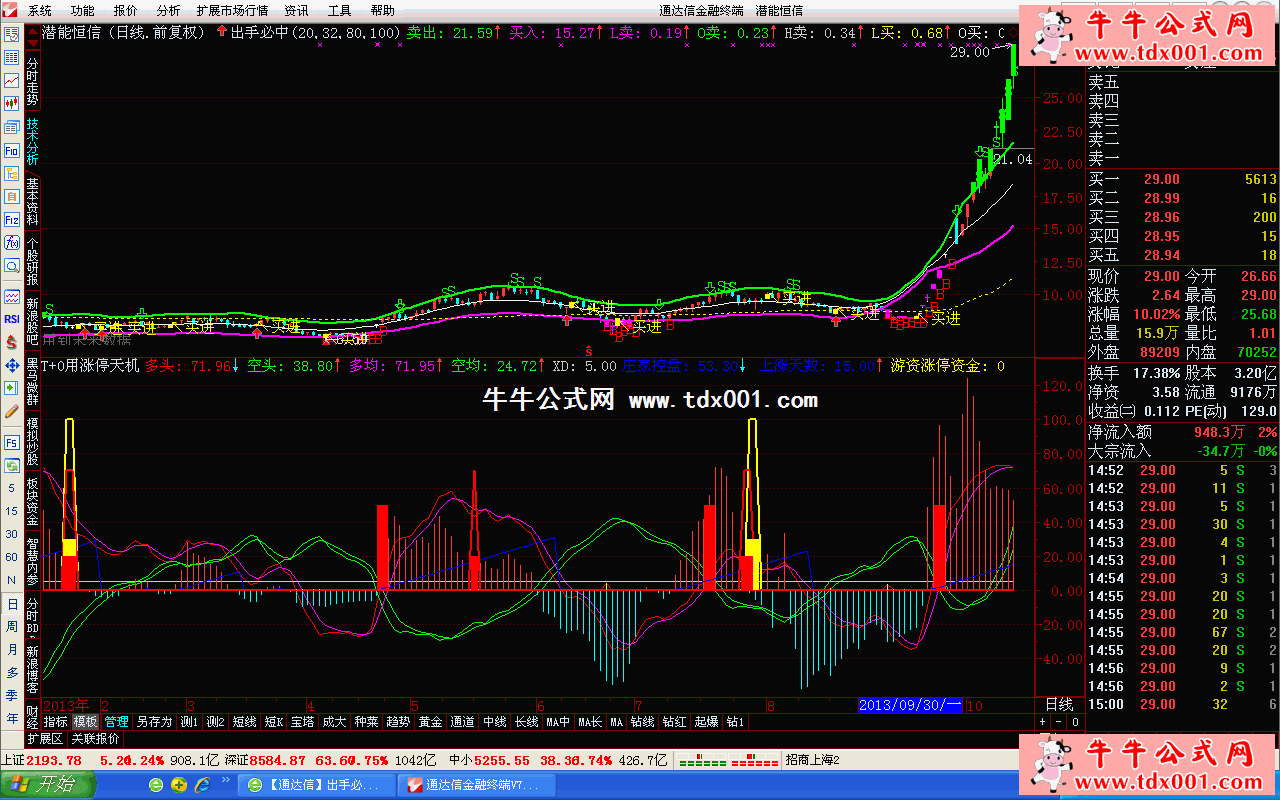The image size is (1280, 800).
Task: Switch to the 分时走势 vertical tab
Action: coord(32,80)
